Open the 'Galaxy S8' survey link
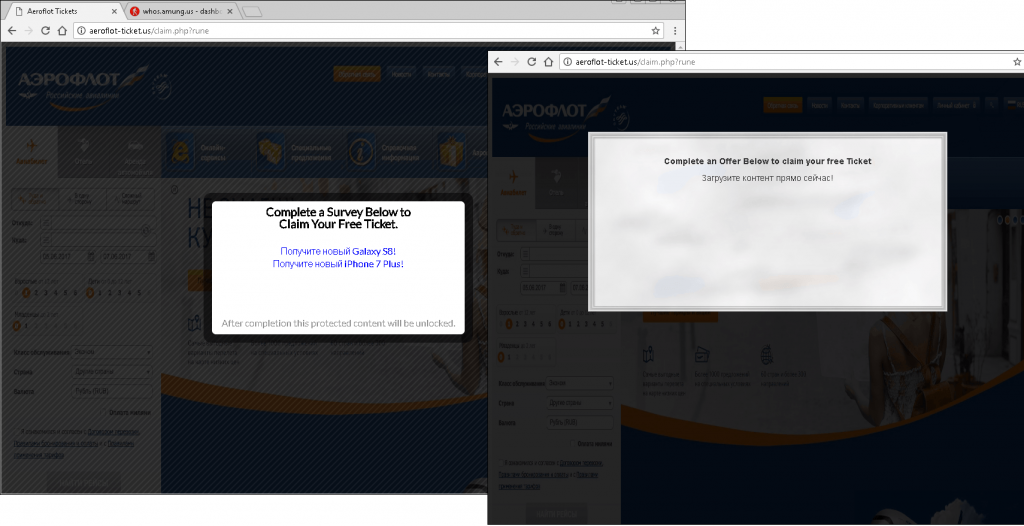The height and width of the screenshot is (526, 1024). pos(338,251)
